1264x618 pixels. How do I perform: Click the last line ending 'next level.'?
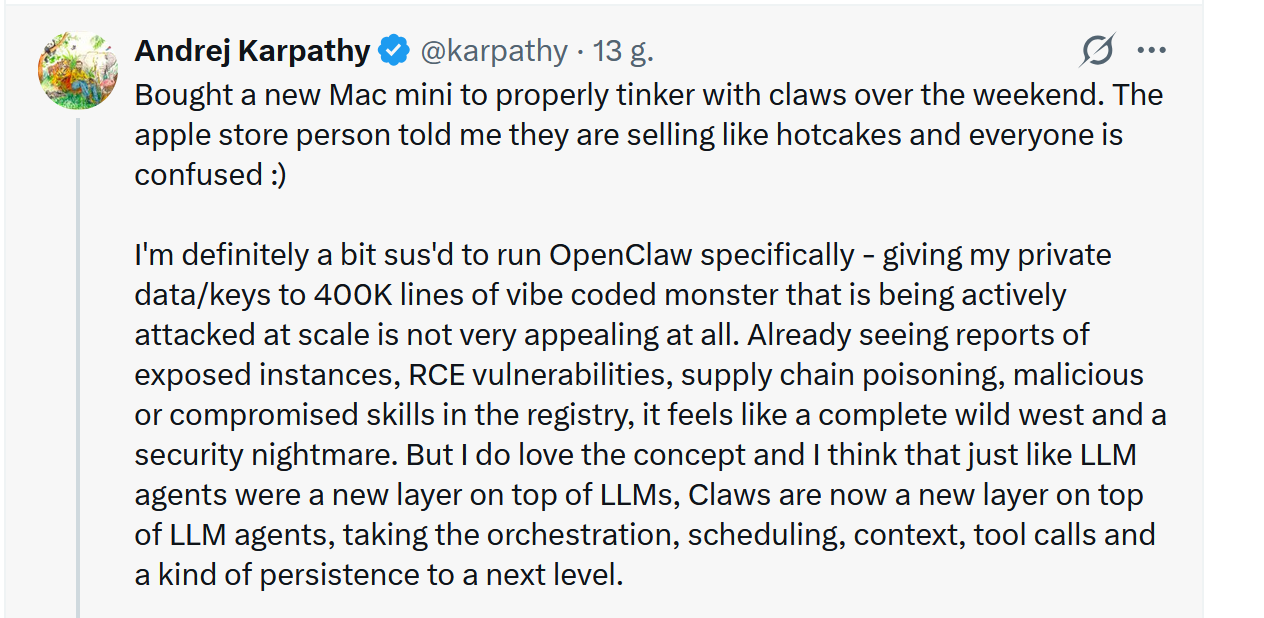click(x=378, y=575)
